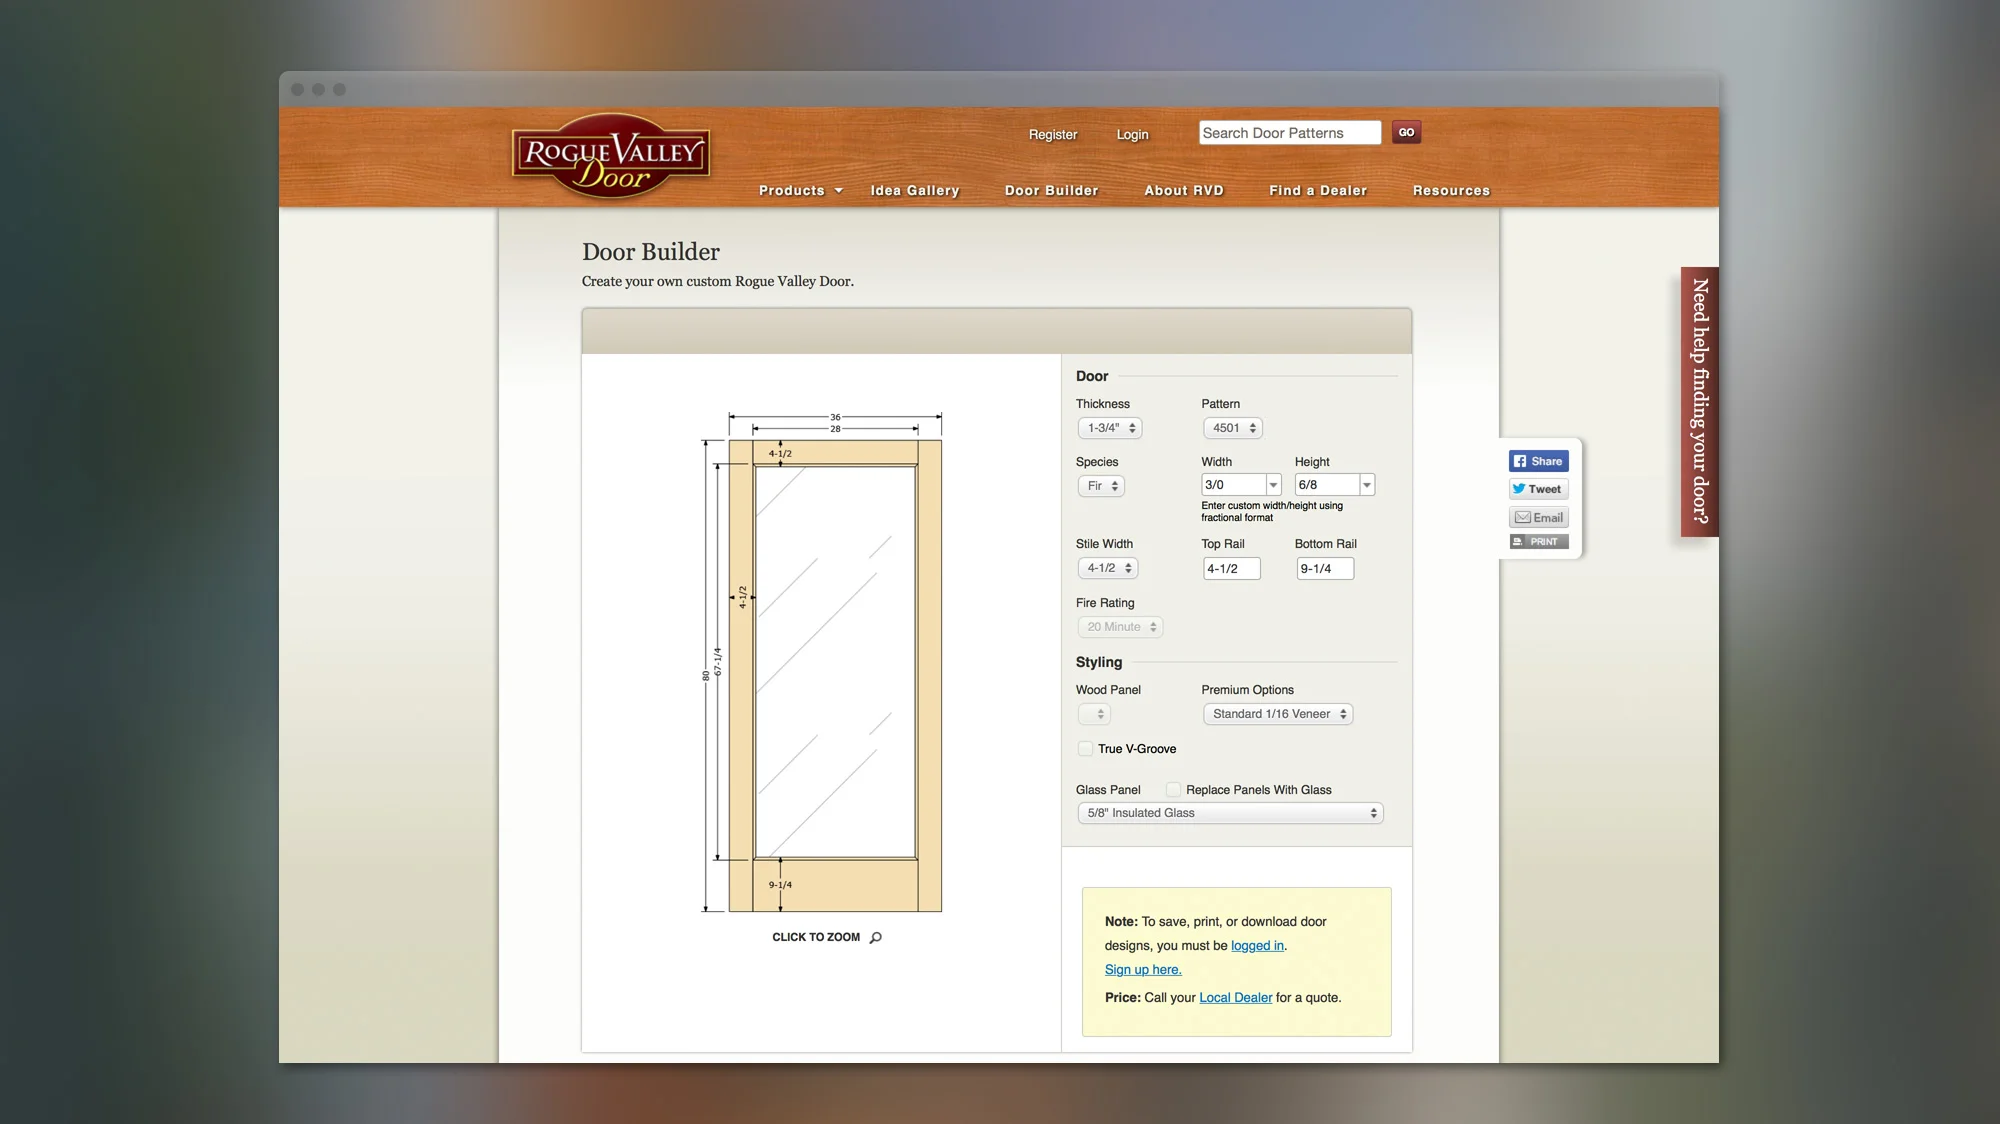Click the magnifier zoom icon
Image resolution: width=2000 pixels, height=1124 pixels.
pyautogui.click(x=876, y=937)
